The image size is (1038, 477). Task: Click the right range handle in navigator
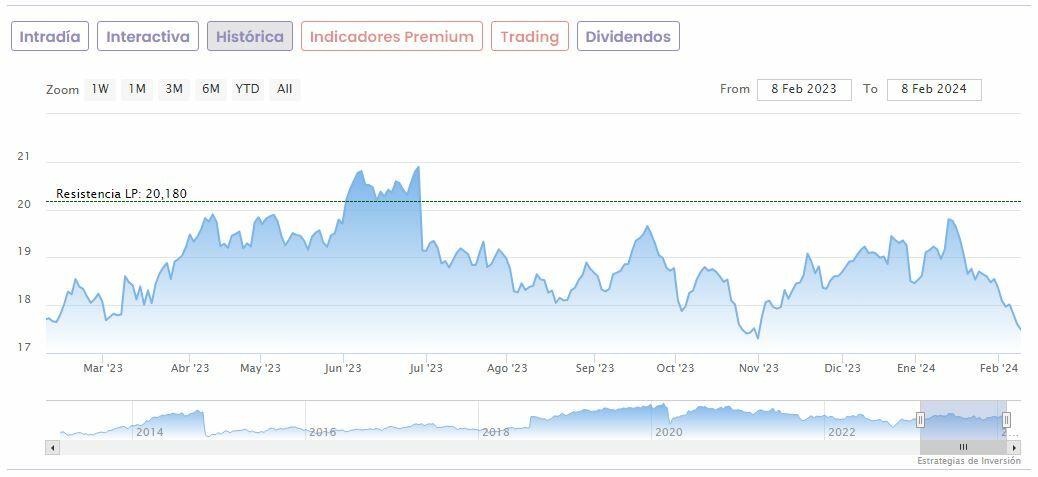click(1006, 420)
